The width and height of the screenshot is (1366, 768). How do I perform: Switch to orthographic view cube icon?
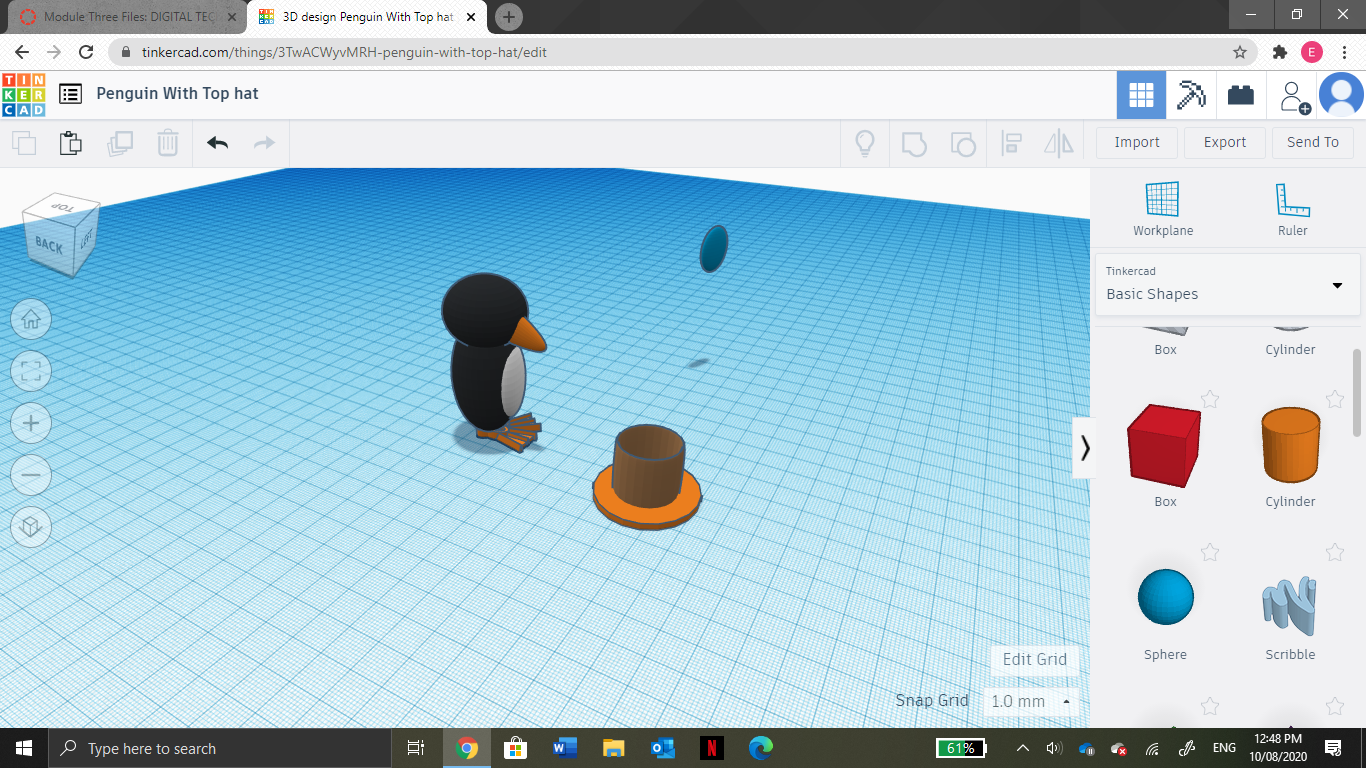31,527
